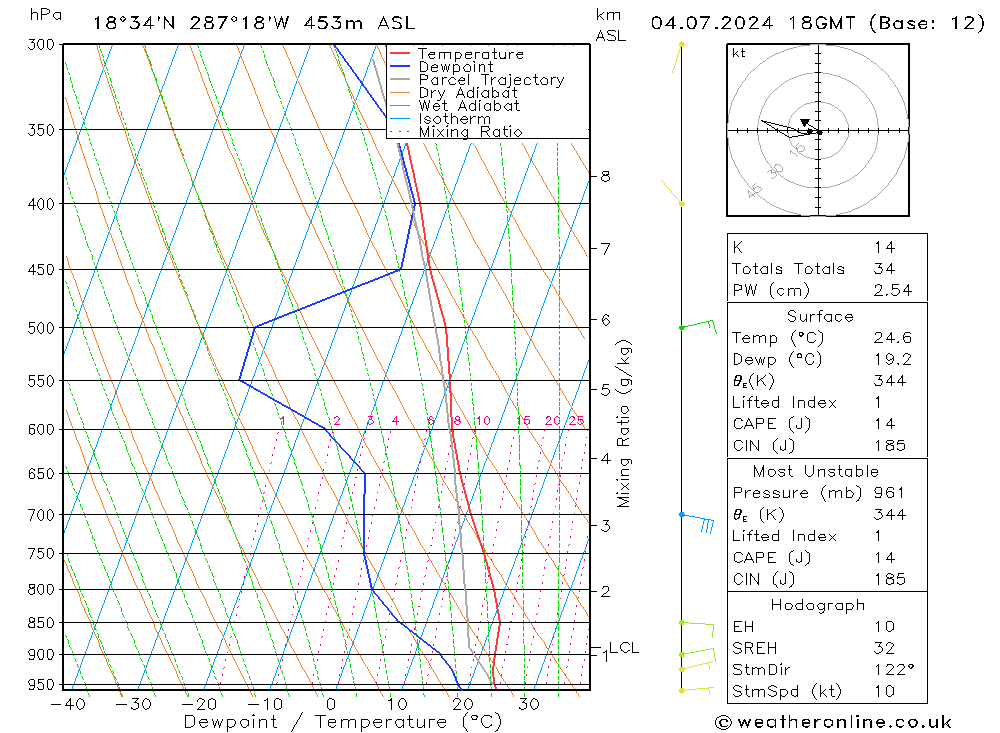
Task: Click the hodograph kt label
Action: coord(739,53)
